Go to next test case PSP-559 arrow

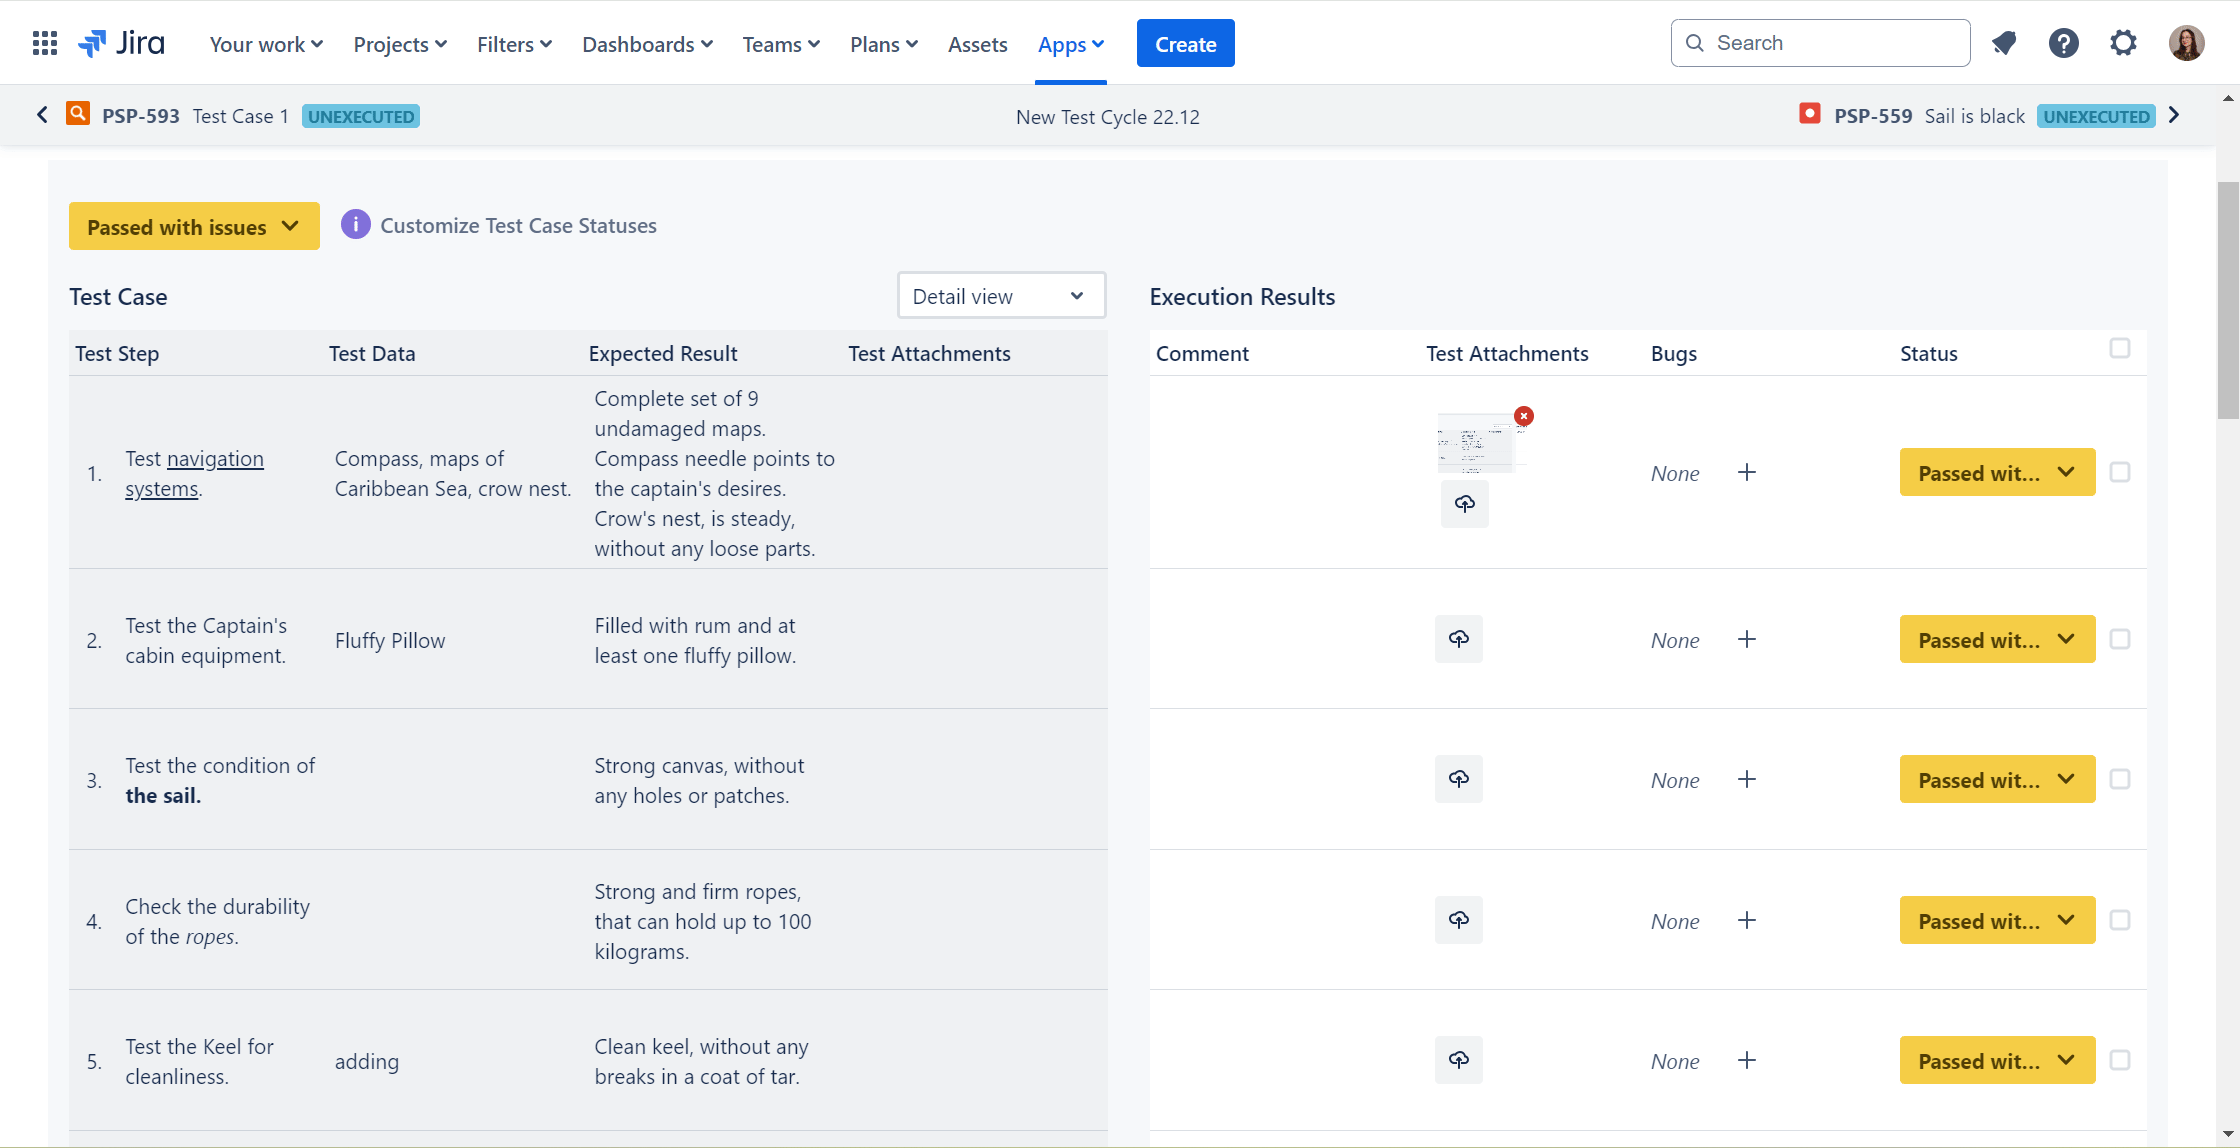pyautogui.click(x=2174, y=115)
